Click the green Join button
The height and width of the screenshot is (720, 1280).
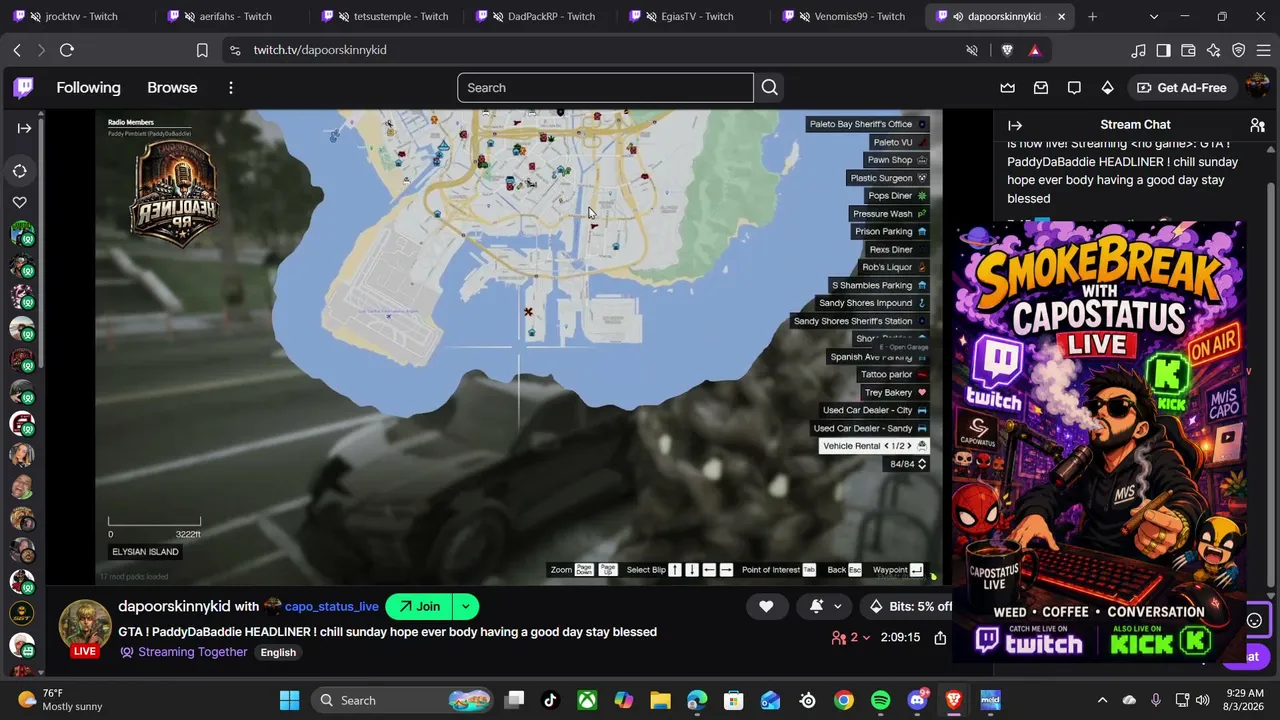click(419, 606)
